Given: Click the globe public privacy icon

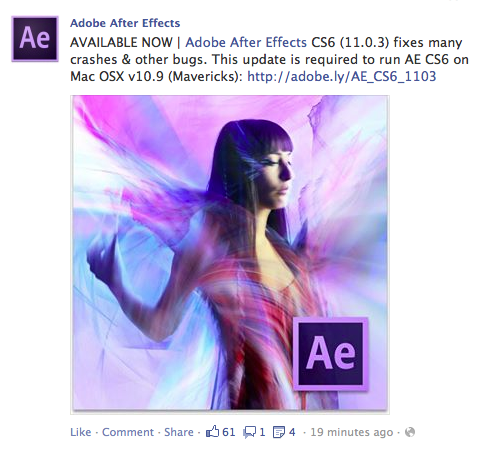Looking at the screenshot, I should tap(410, 432).
